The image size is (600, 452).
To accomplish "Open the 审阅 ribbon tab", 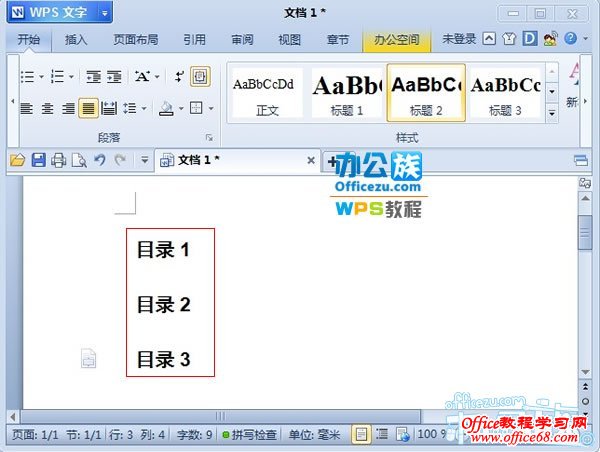I will [x=242, y=39].
